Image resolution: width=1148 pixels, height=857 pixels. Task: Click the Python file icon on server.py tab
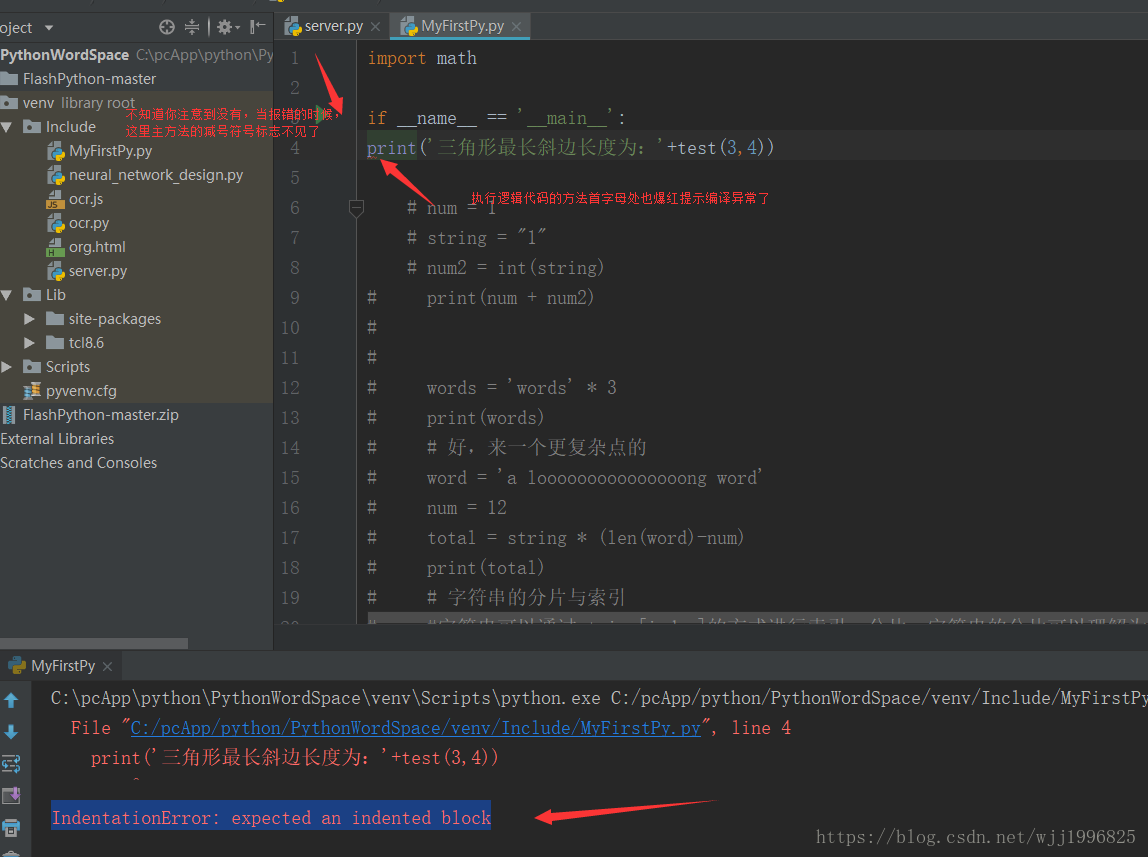click(x=294, y=27)
